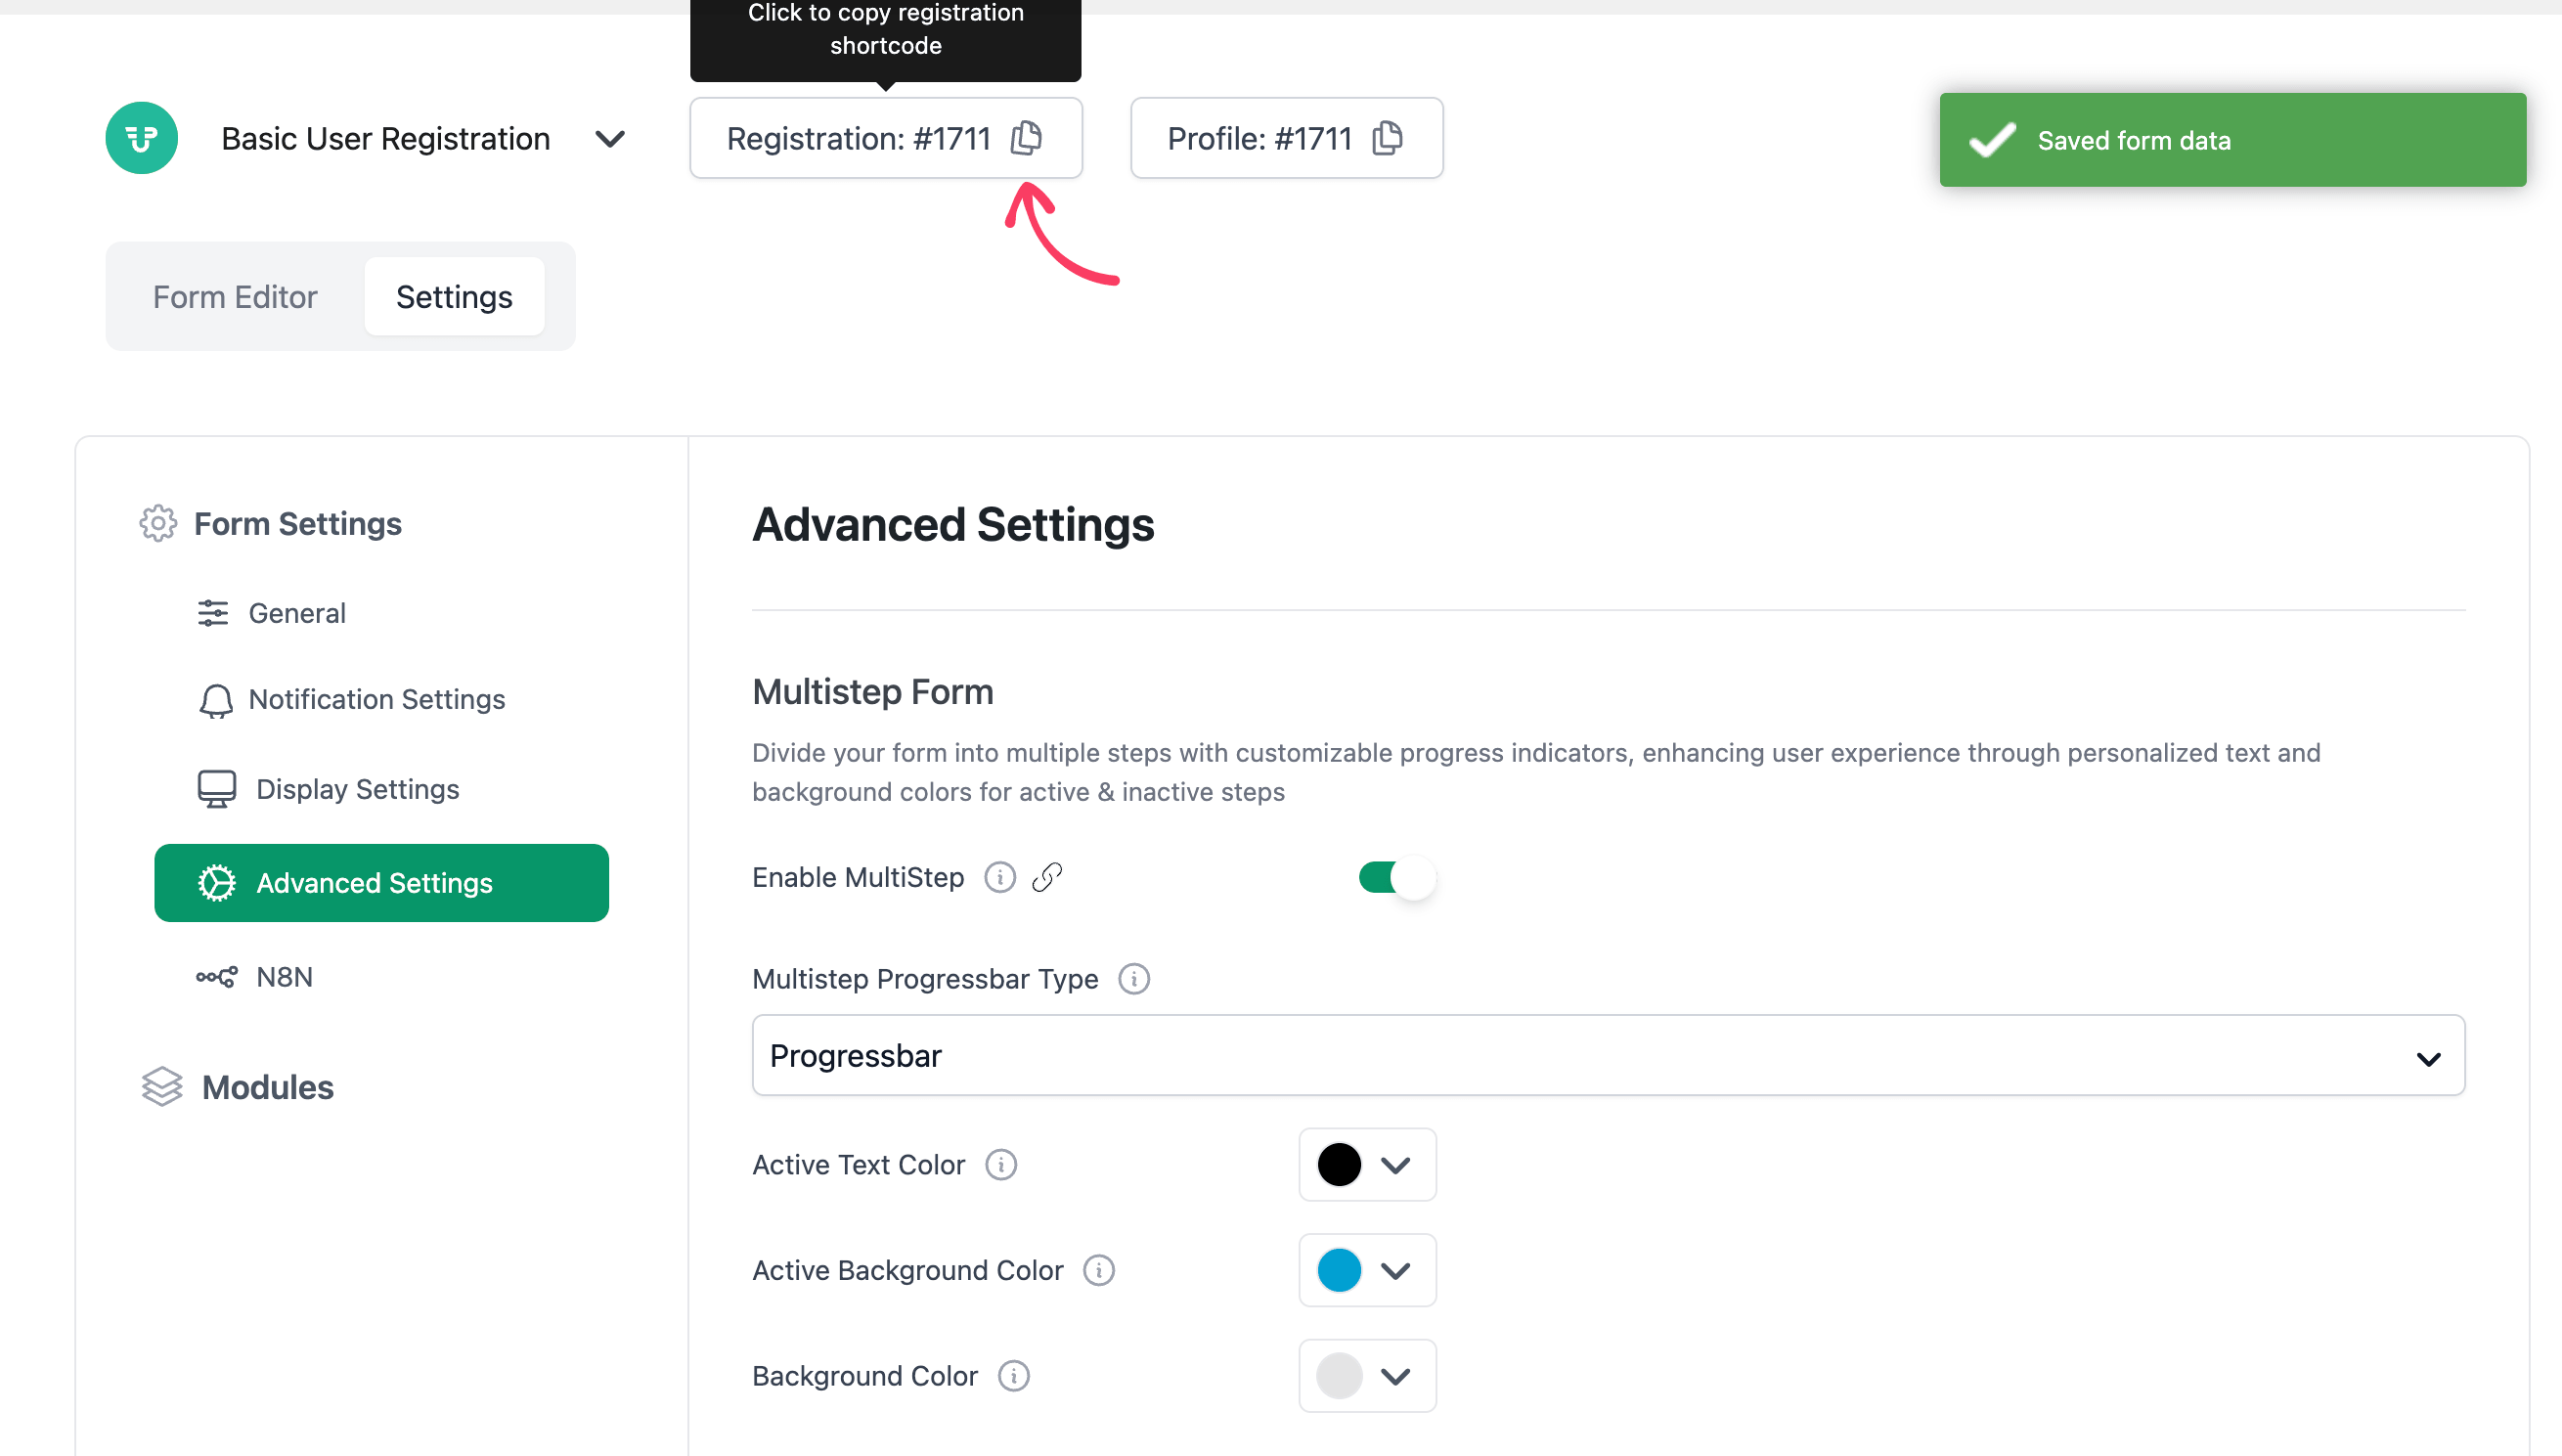Select the Settings tab
Screen dimensions: 2562x1456
tap(454, 296)
